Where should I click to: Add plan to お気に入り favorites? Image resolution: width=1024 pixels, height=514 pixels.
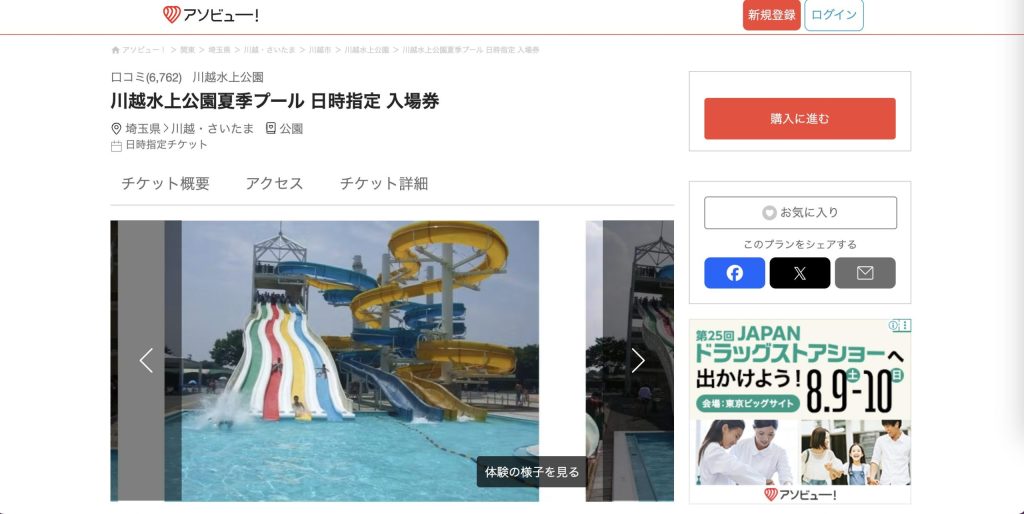coord(800,212)
